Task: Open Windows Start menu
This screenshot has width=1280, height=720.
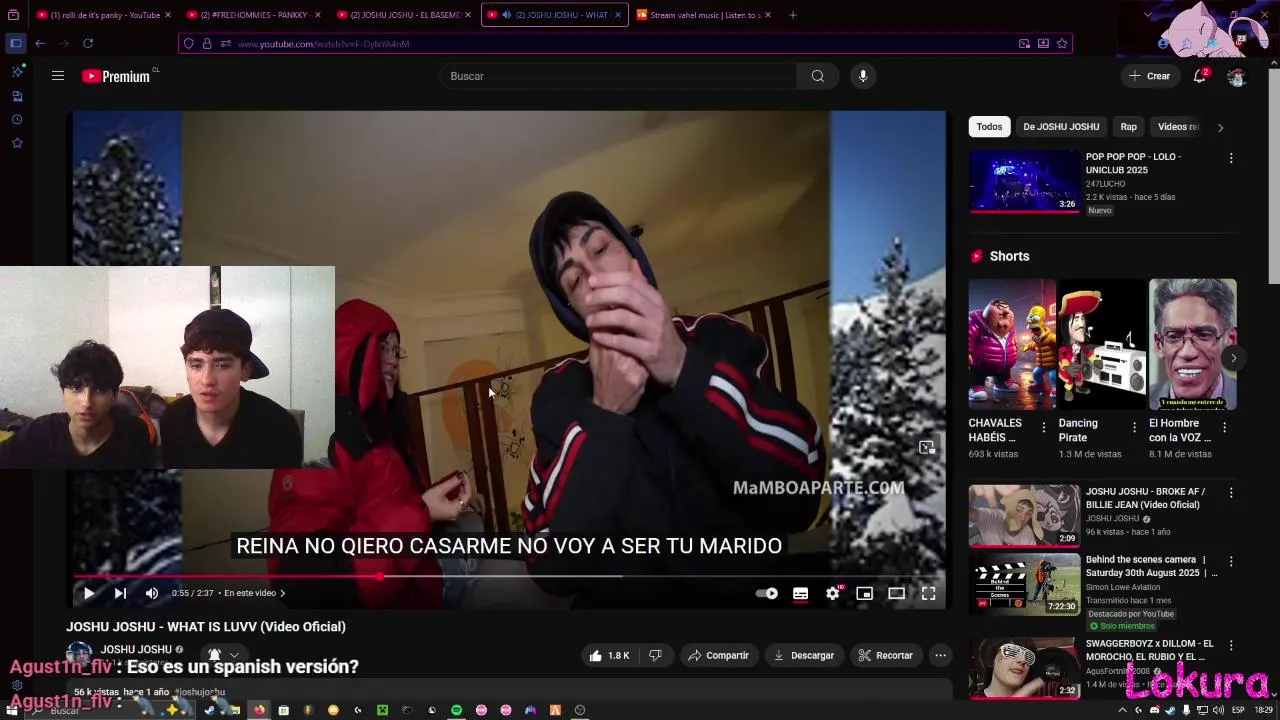Action: click(12, 710)
